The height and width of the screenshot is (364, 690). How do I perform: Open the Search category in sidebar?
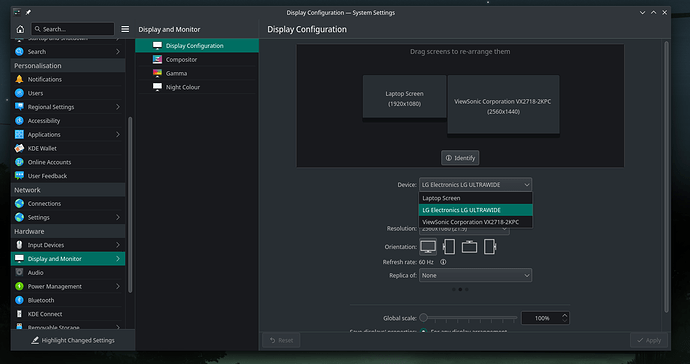pyautogui.click(x=68, y=51)
